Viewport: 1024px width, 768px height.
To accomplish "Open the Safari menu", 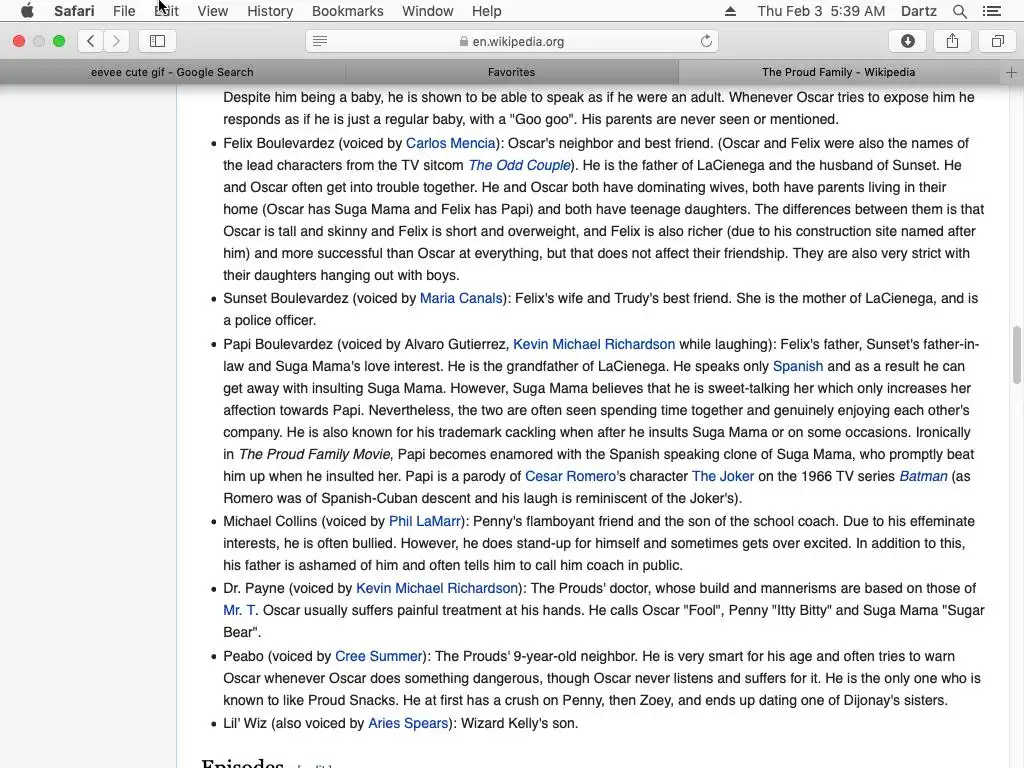I will pos(74,11).
